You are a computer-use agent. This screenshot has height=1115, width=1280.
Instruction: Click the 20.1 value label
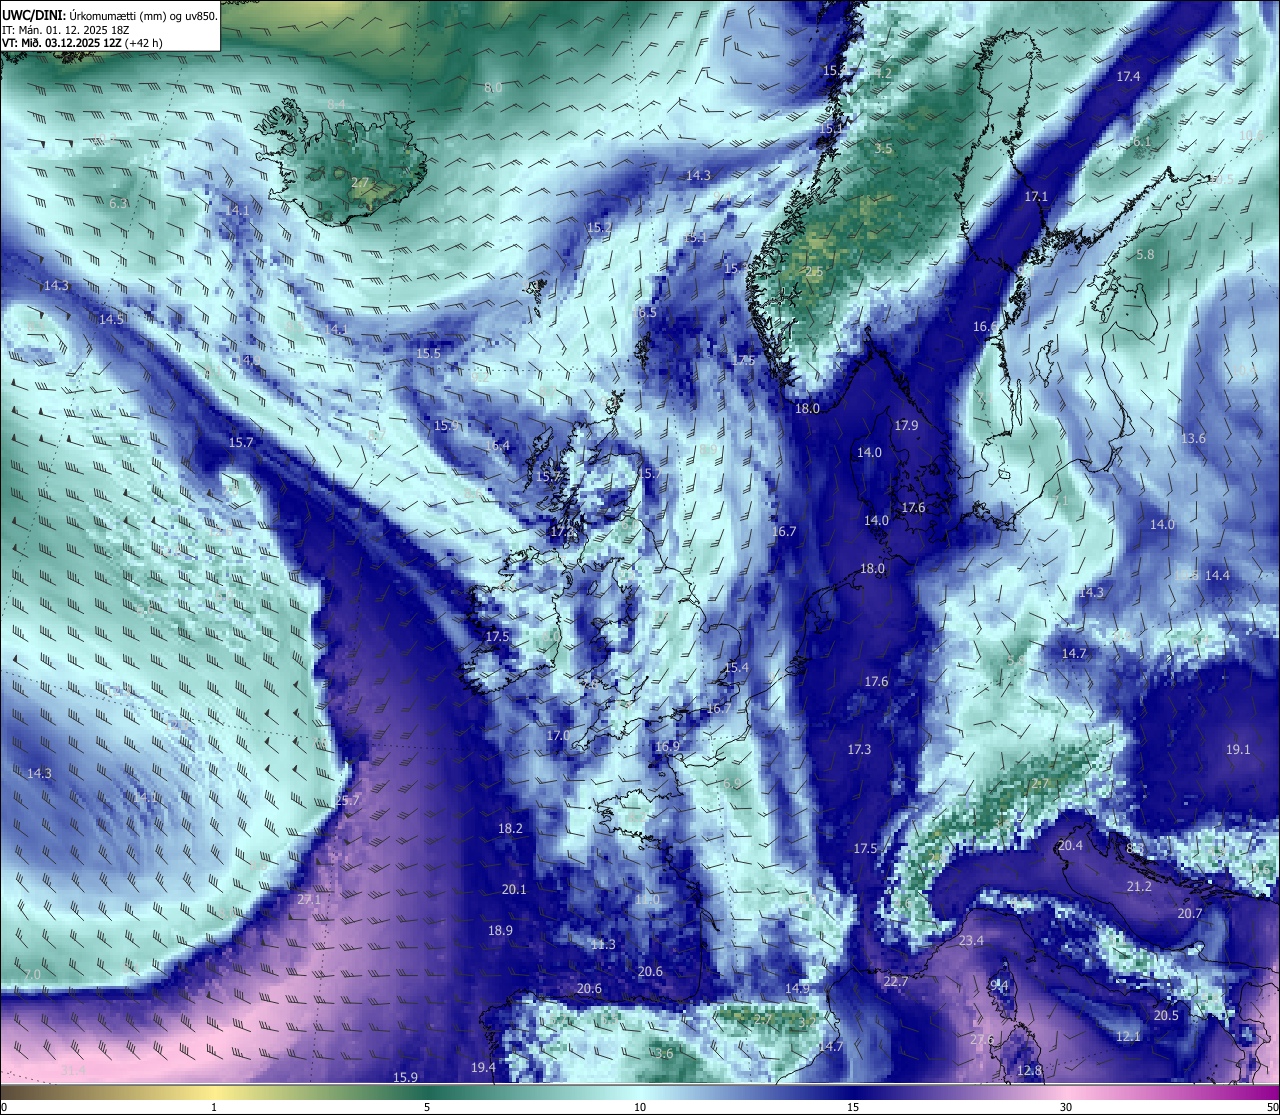click(x=514, y=889)
